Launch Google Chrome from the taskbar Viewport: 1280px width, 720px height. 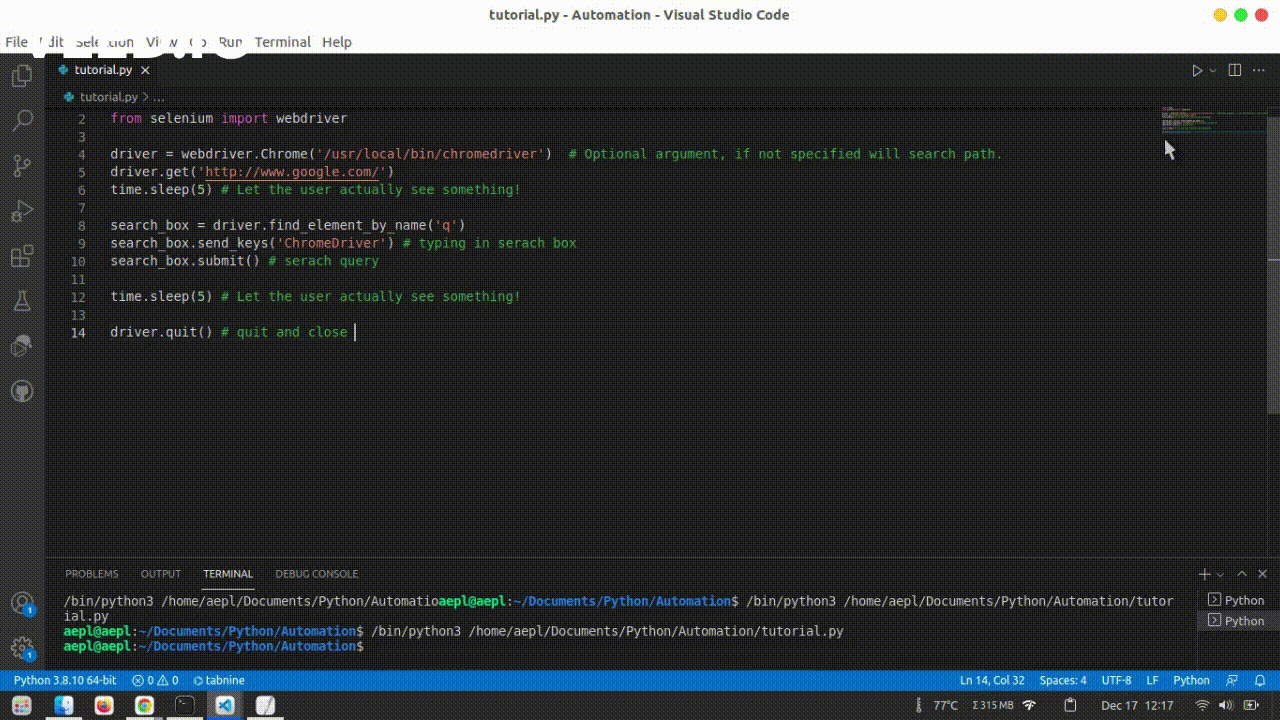pos(144,705)
